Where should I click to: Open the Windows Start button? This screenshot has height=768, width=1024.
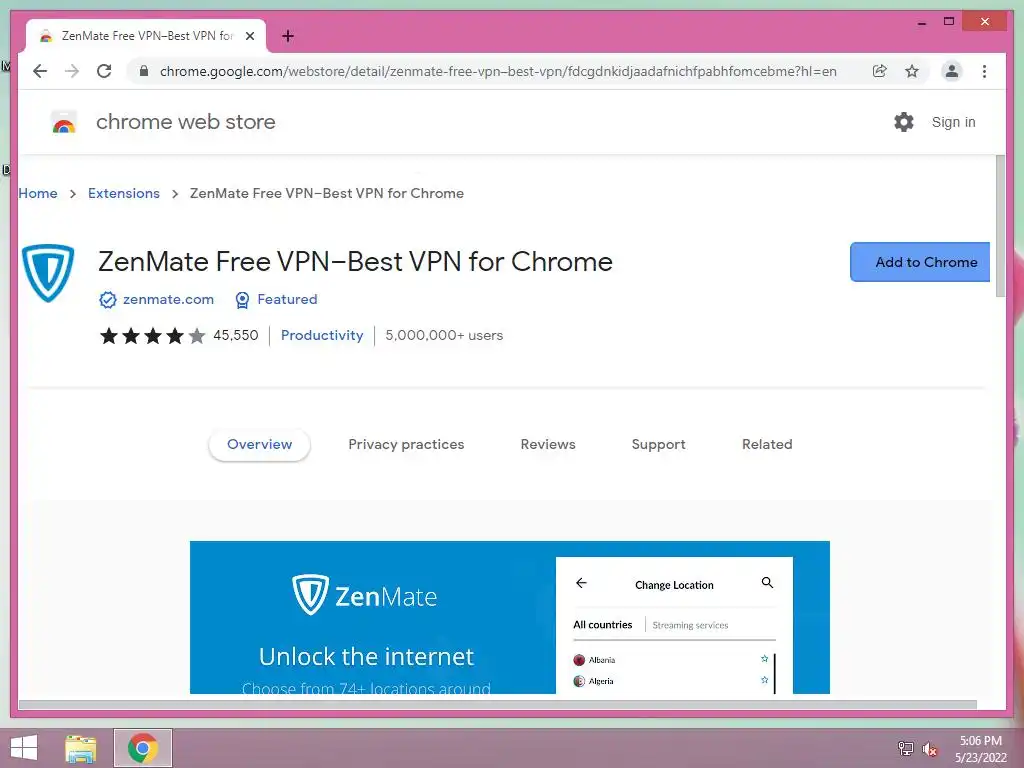tap(24, 748)
